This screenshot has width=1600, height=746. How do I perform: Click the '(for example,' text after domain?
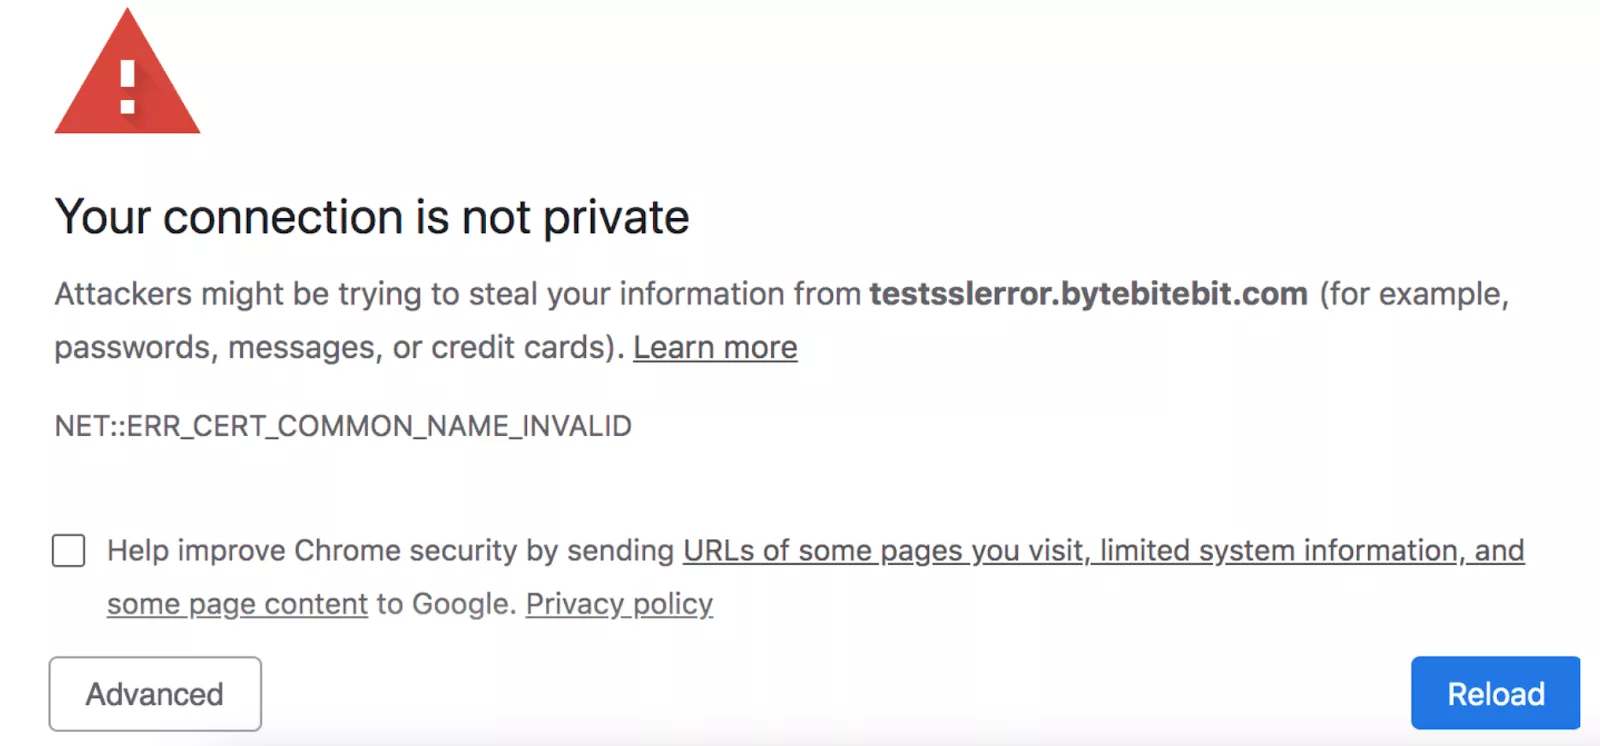coord(1414,294)
